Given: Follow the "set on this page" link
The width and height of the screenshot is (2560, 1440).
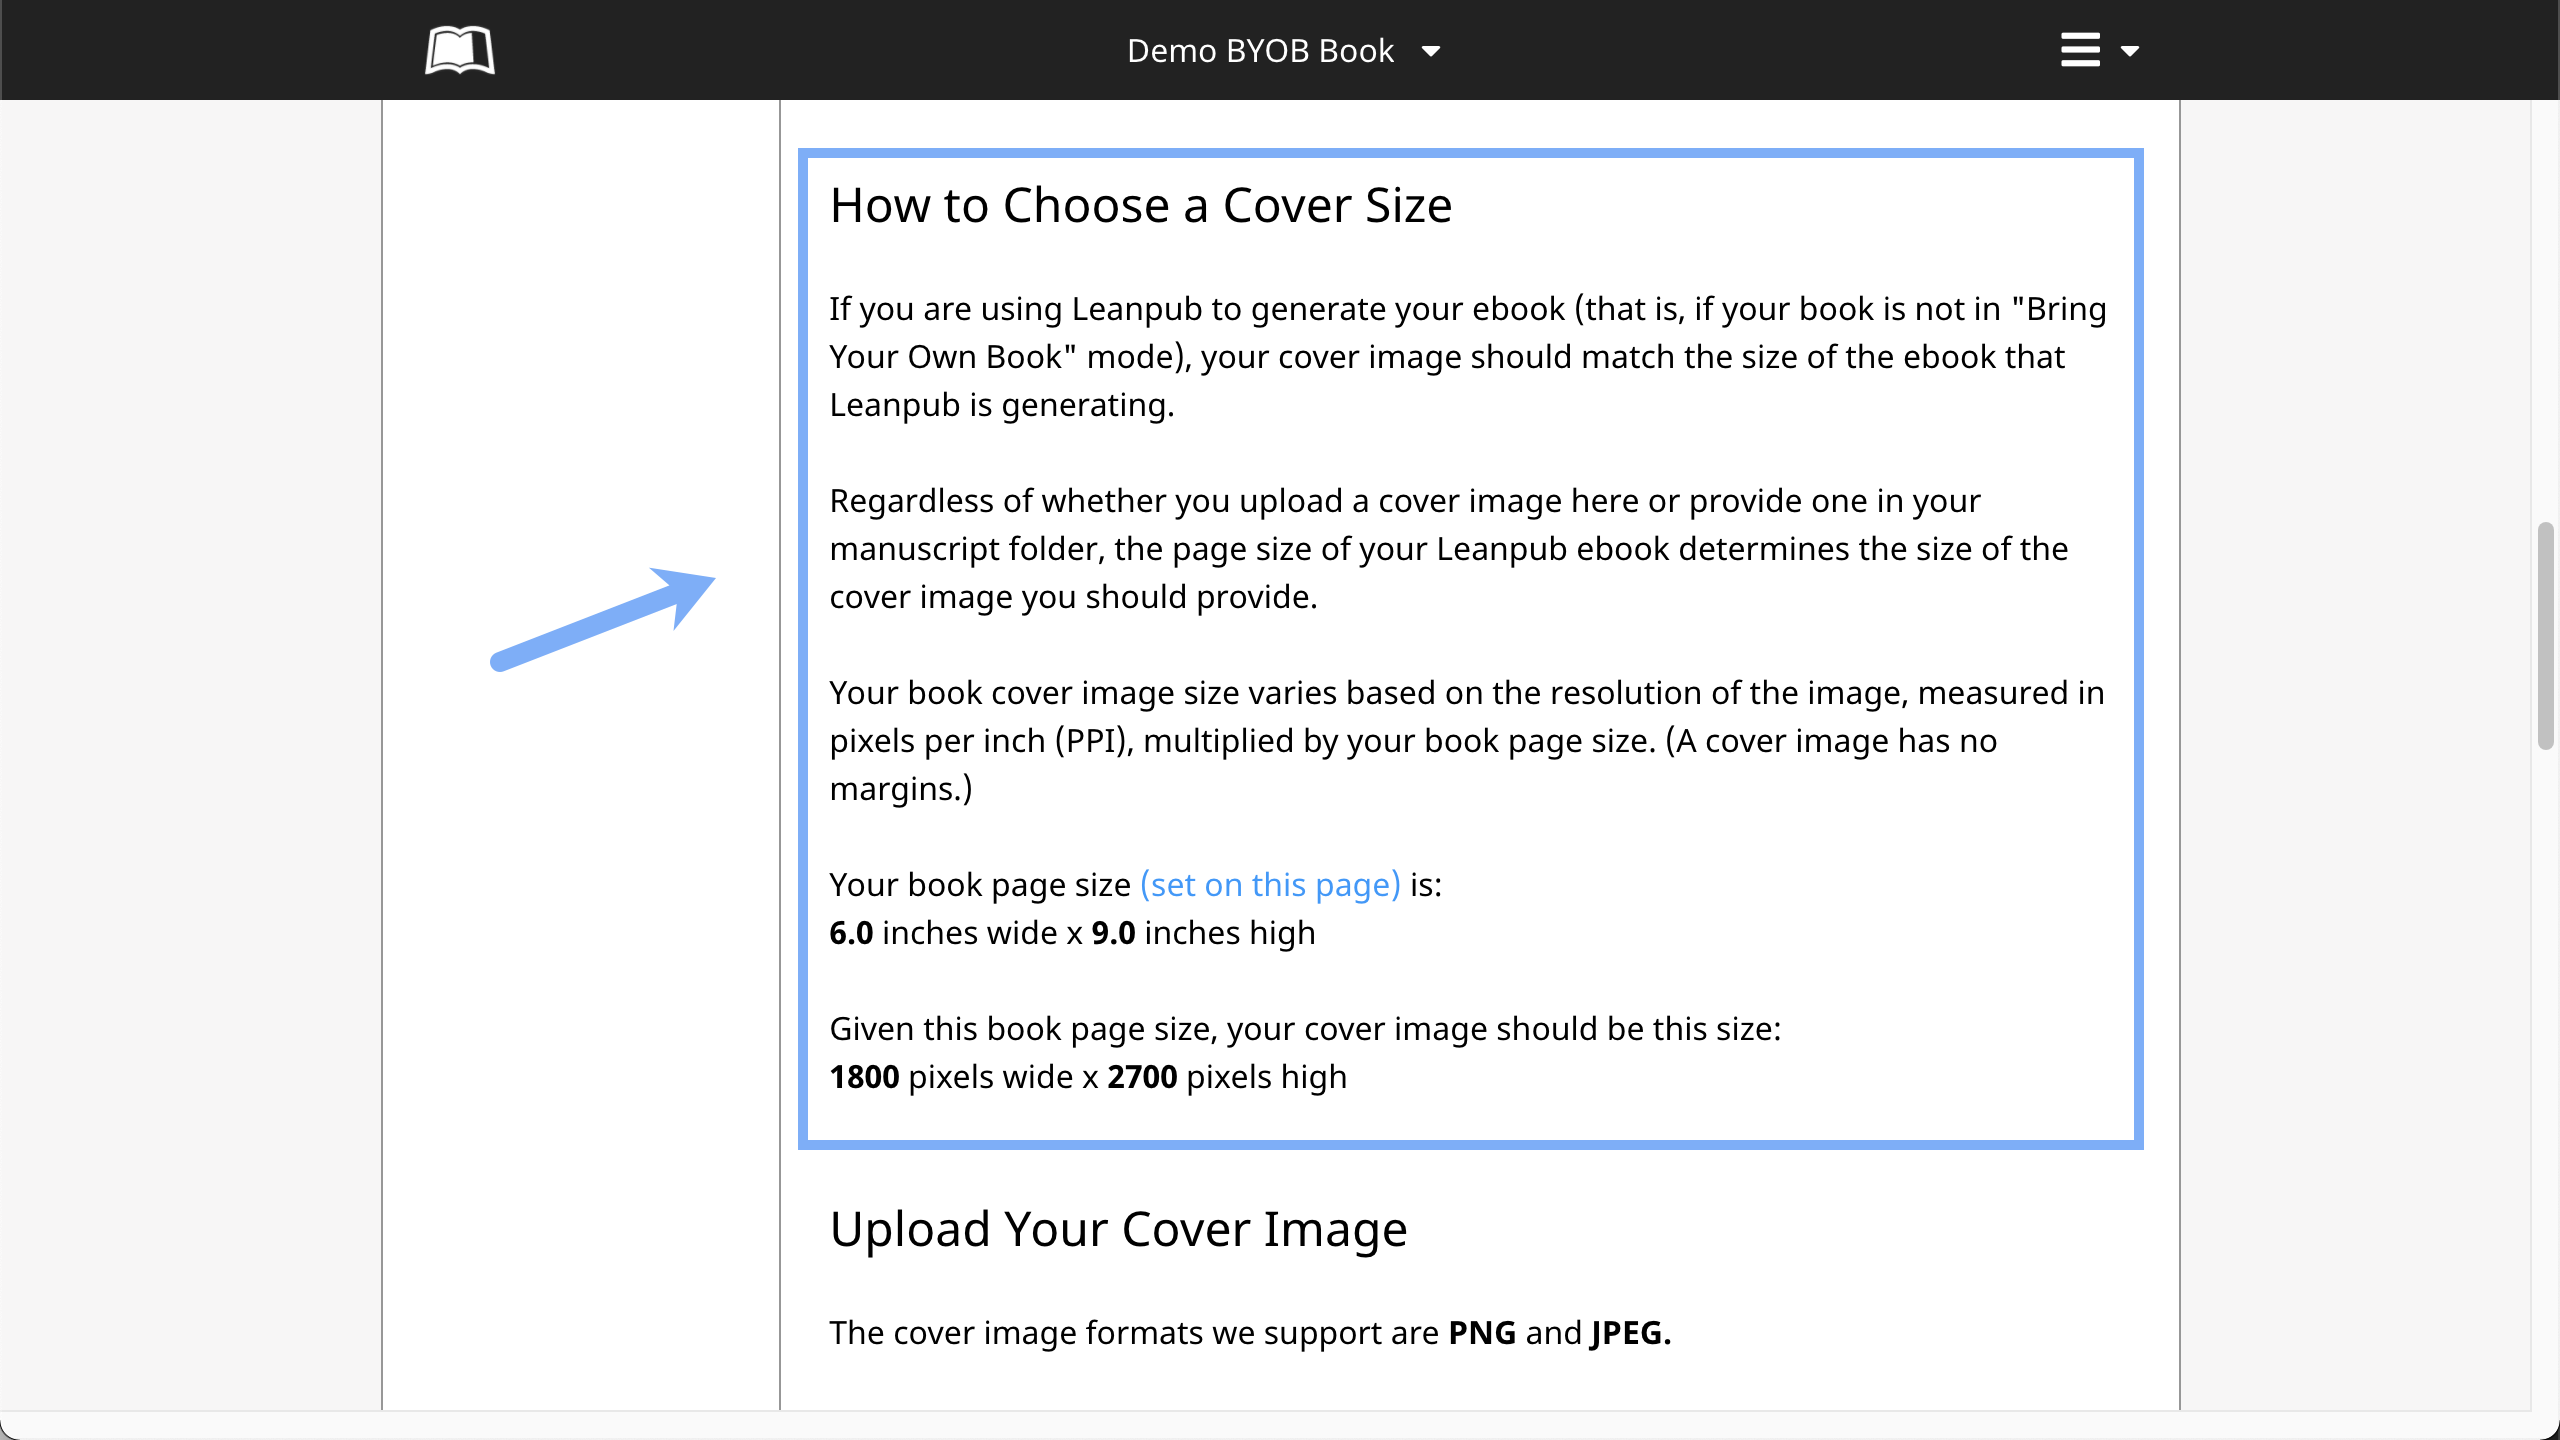Looking at the screenshot, I should 1270,885.
